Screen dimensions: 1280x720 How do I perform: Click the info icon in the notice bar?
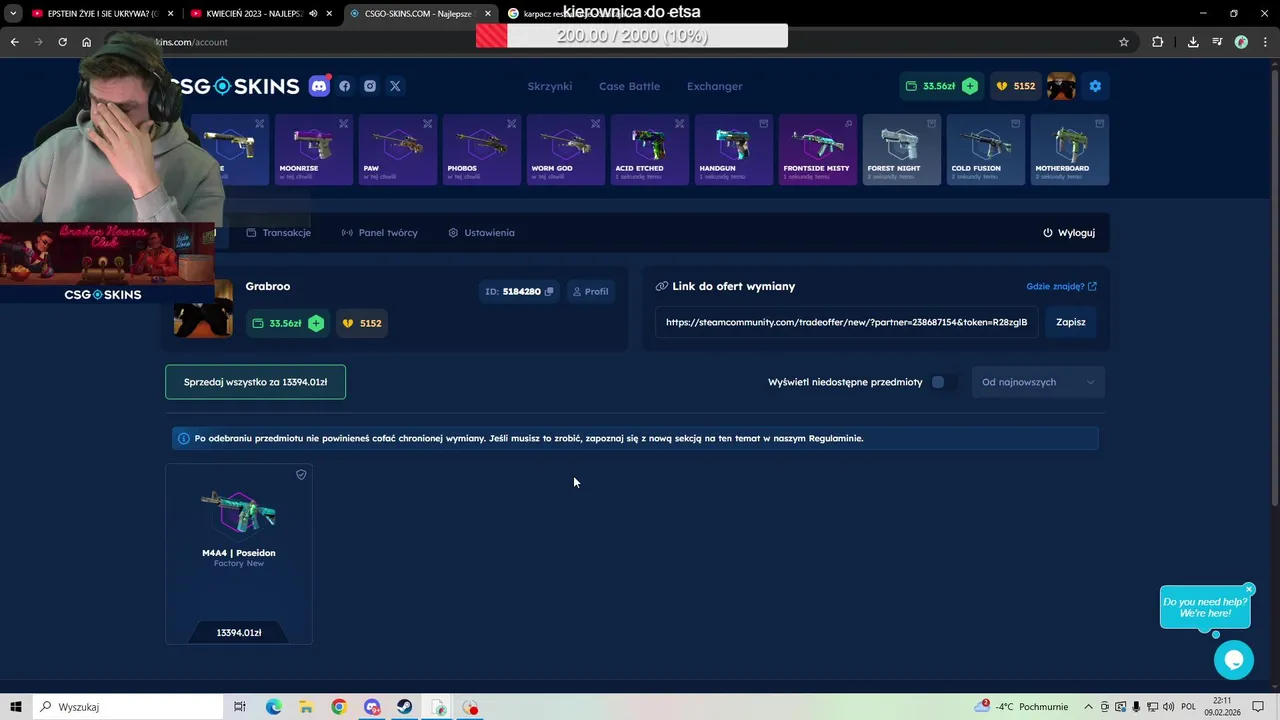(183, 438)
